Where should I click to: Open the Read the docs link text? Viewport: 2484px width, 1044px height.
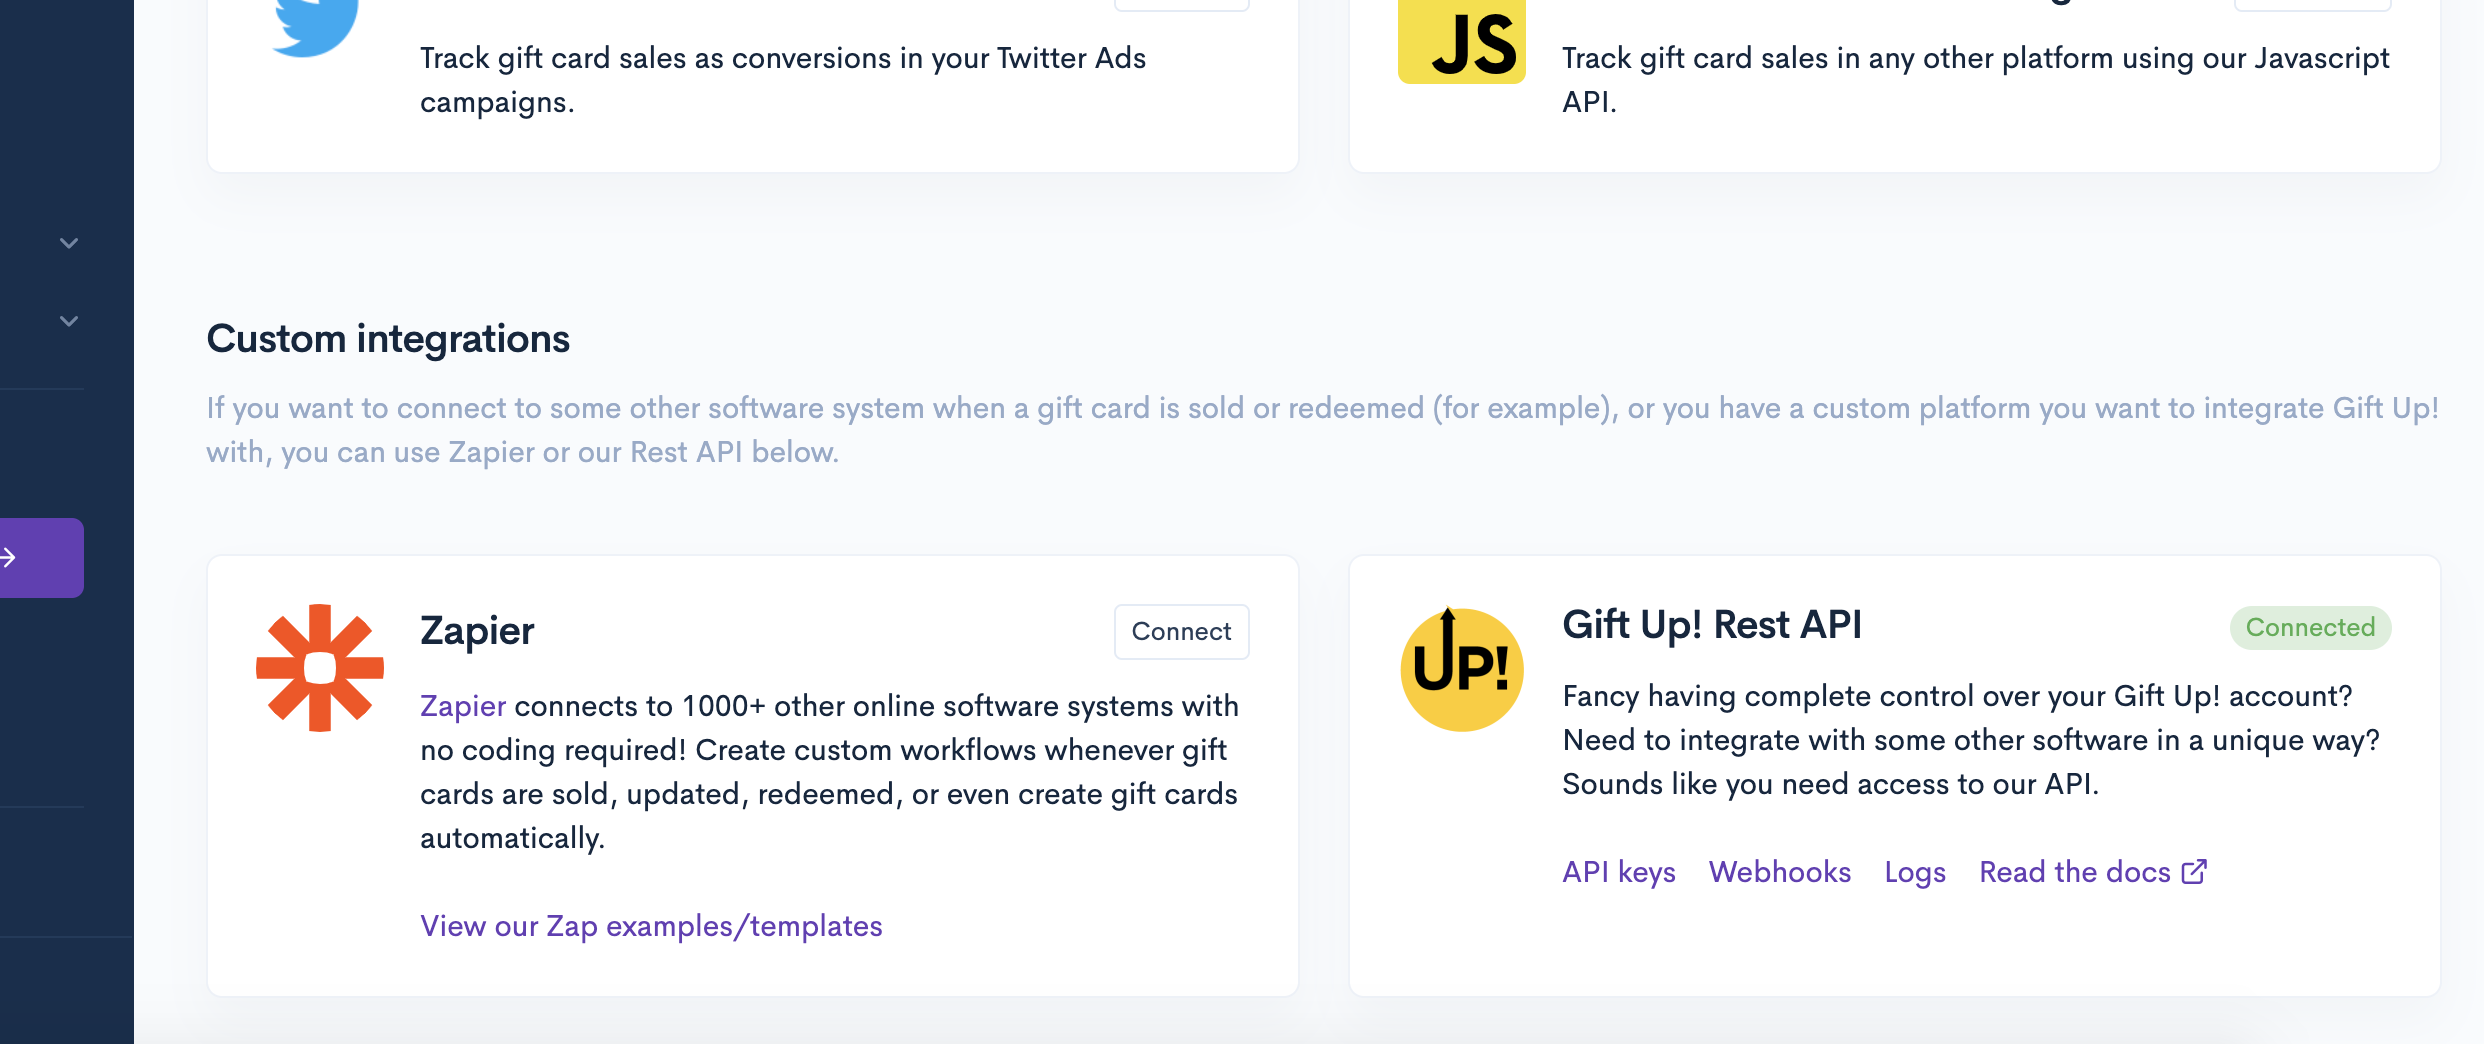click(x=2075, y=872)
